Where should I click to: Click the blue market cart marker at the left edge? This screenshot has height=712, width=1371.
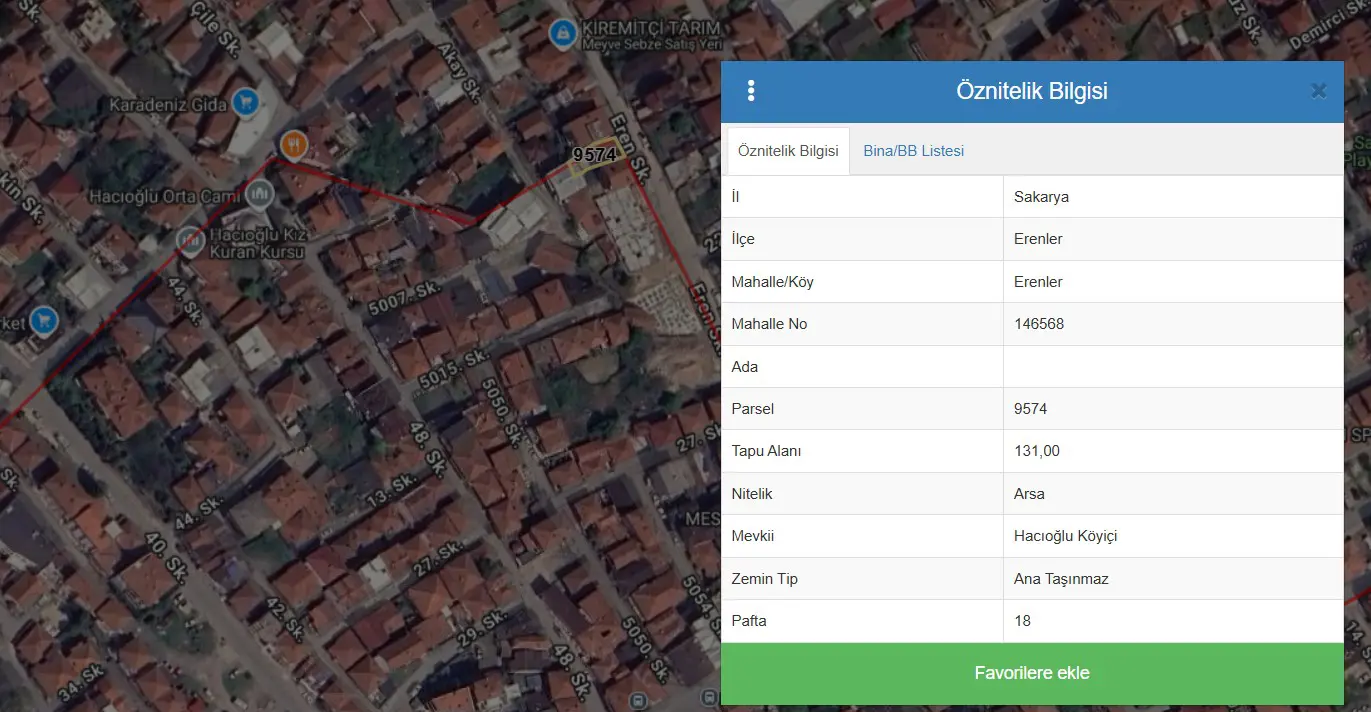pos(43,321)
